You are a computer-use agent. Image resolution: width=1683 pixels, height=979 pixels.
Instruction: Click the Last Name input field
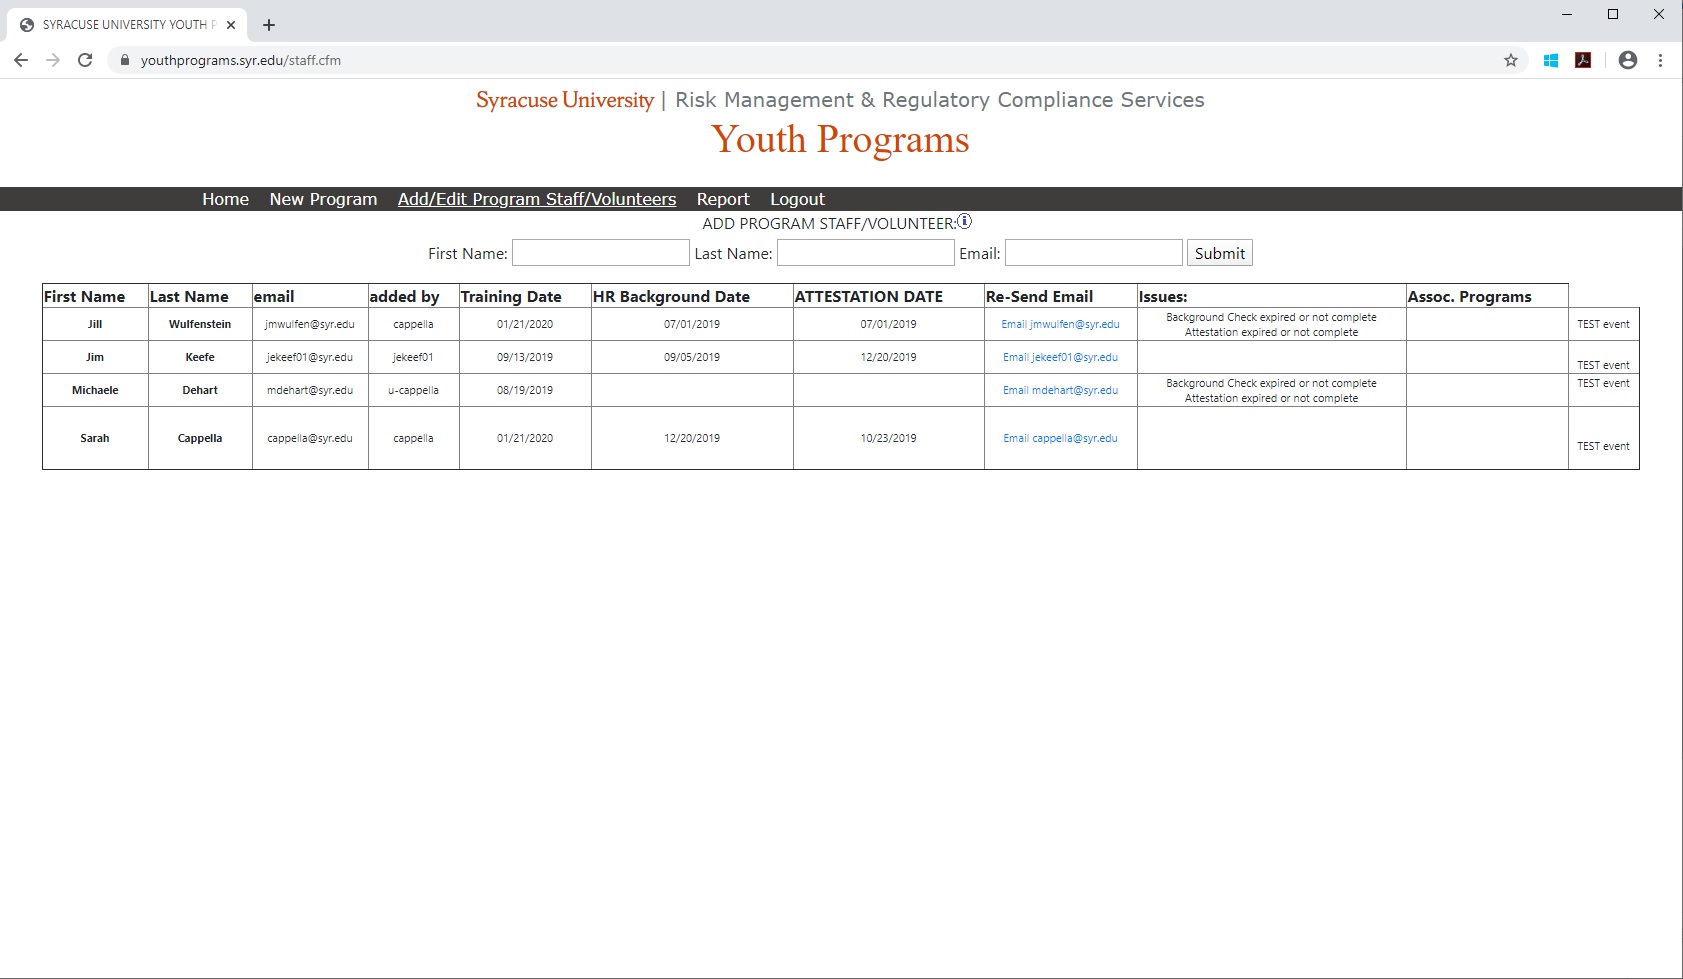coord(866,252)
